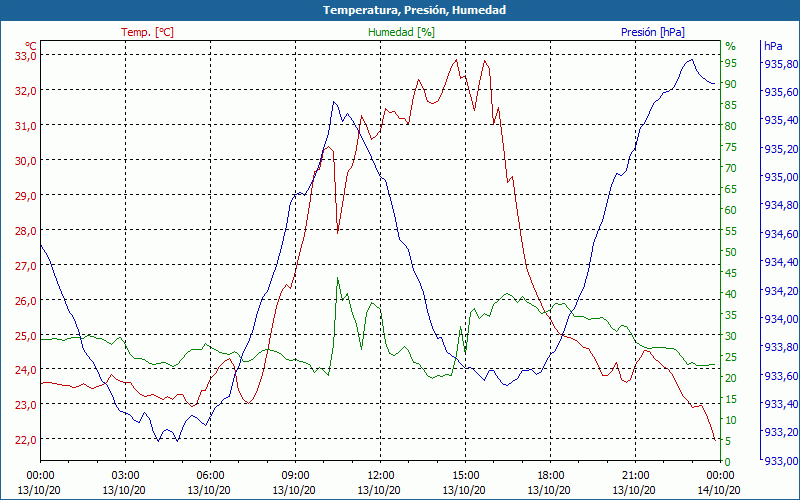
Task: Click the '31,0' temperature axis value
Action: click(x=26, y=126)
